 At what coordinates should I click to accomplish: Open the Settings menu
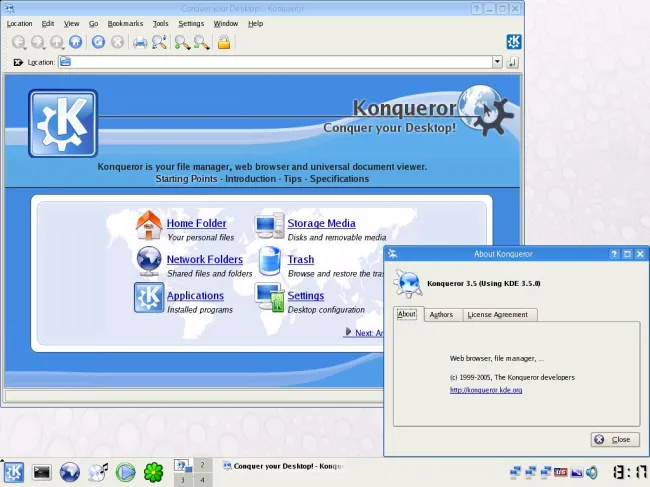191,24
